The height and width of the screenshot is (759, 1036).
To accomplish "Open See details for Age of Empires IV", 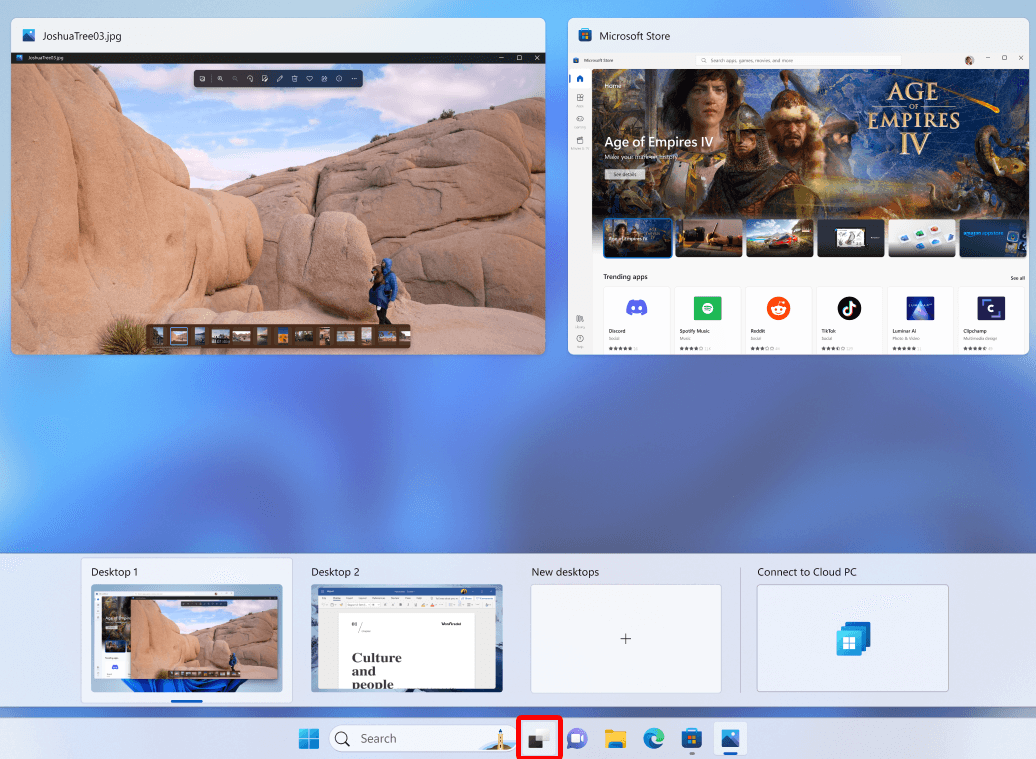I will (624, 173).
